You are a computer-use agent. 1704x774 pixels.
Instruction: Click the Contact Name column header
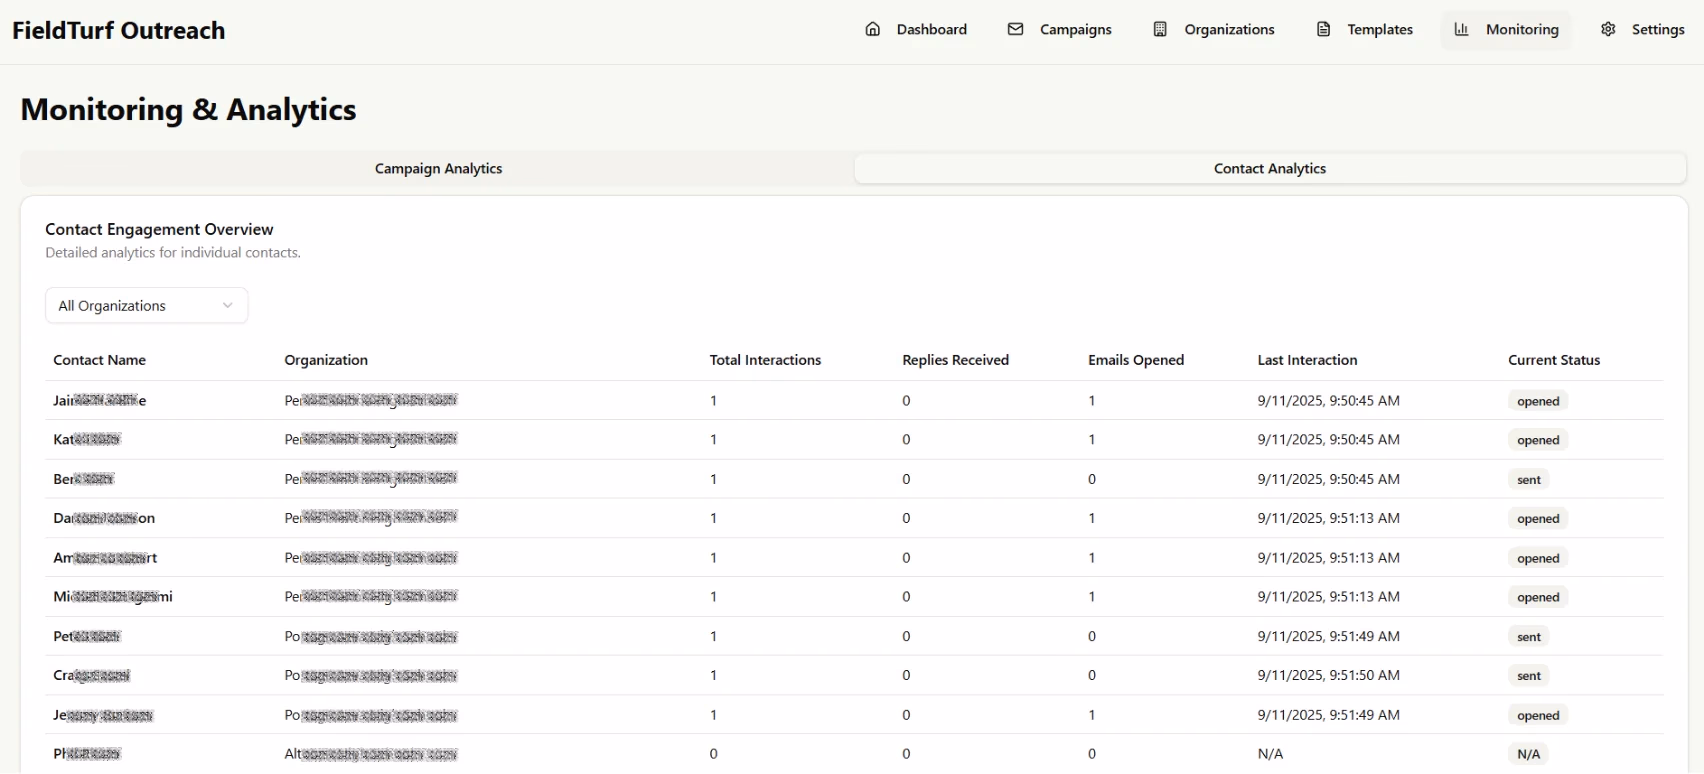click(x=99, y=360)
